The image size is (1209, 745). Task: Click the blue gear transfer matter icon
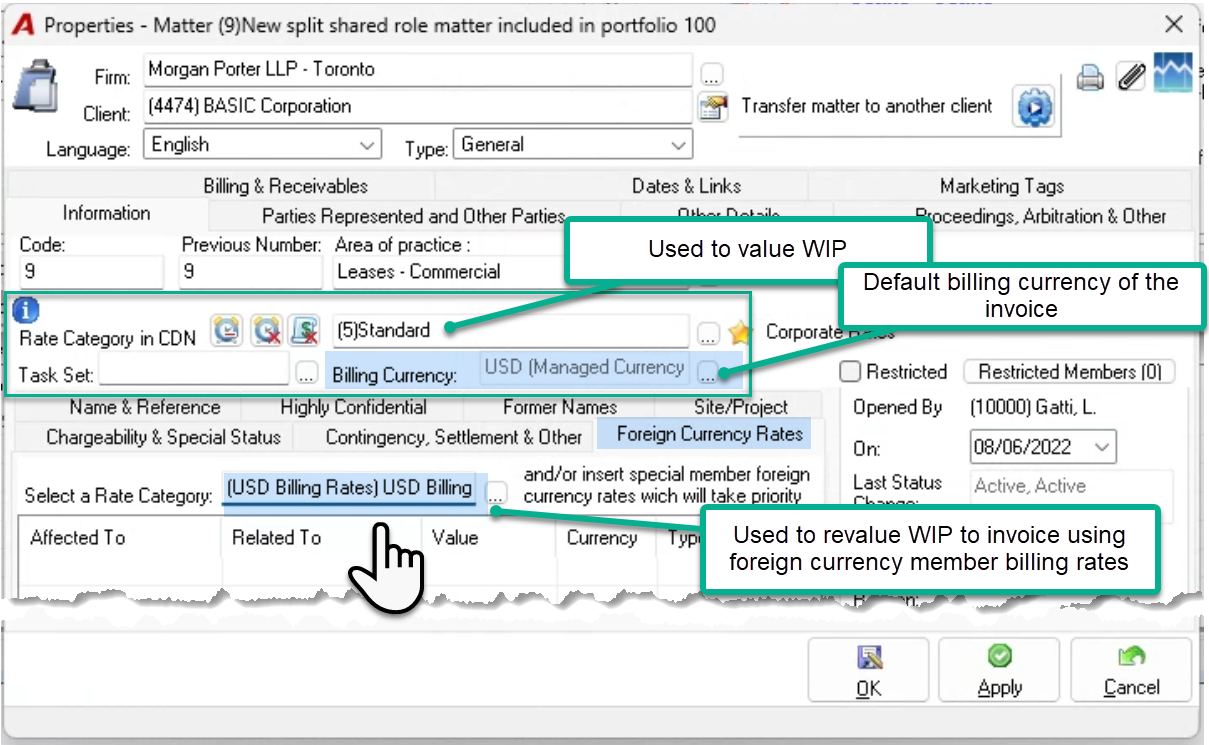coord(1034,106)
